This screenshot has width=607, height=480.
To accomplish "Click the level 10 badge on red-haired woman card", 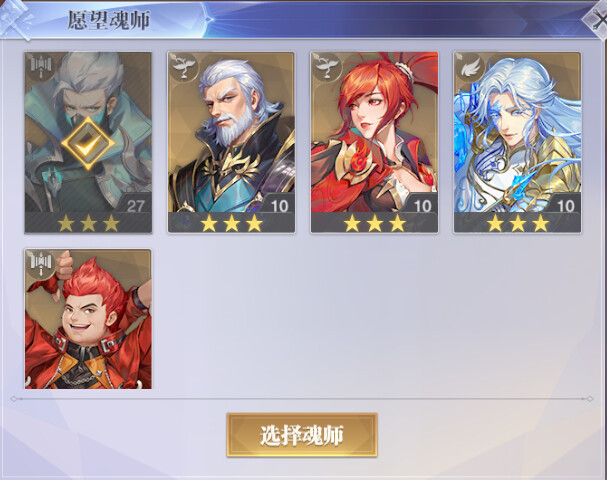I will [x=422, y=205].
